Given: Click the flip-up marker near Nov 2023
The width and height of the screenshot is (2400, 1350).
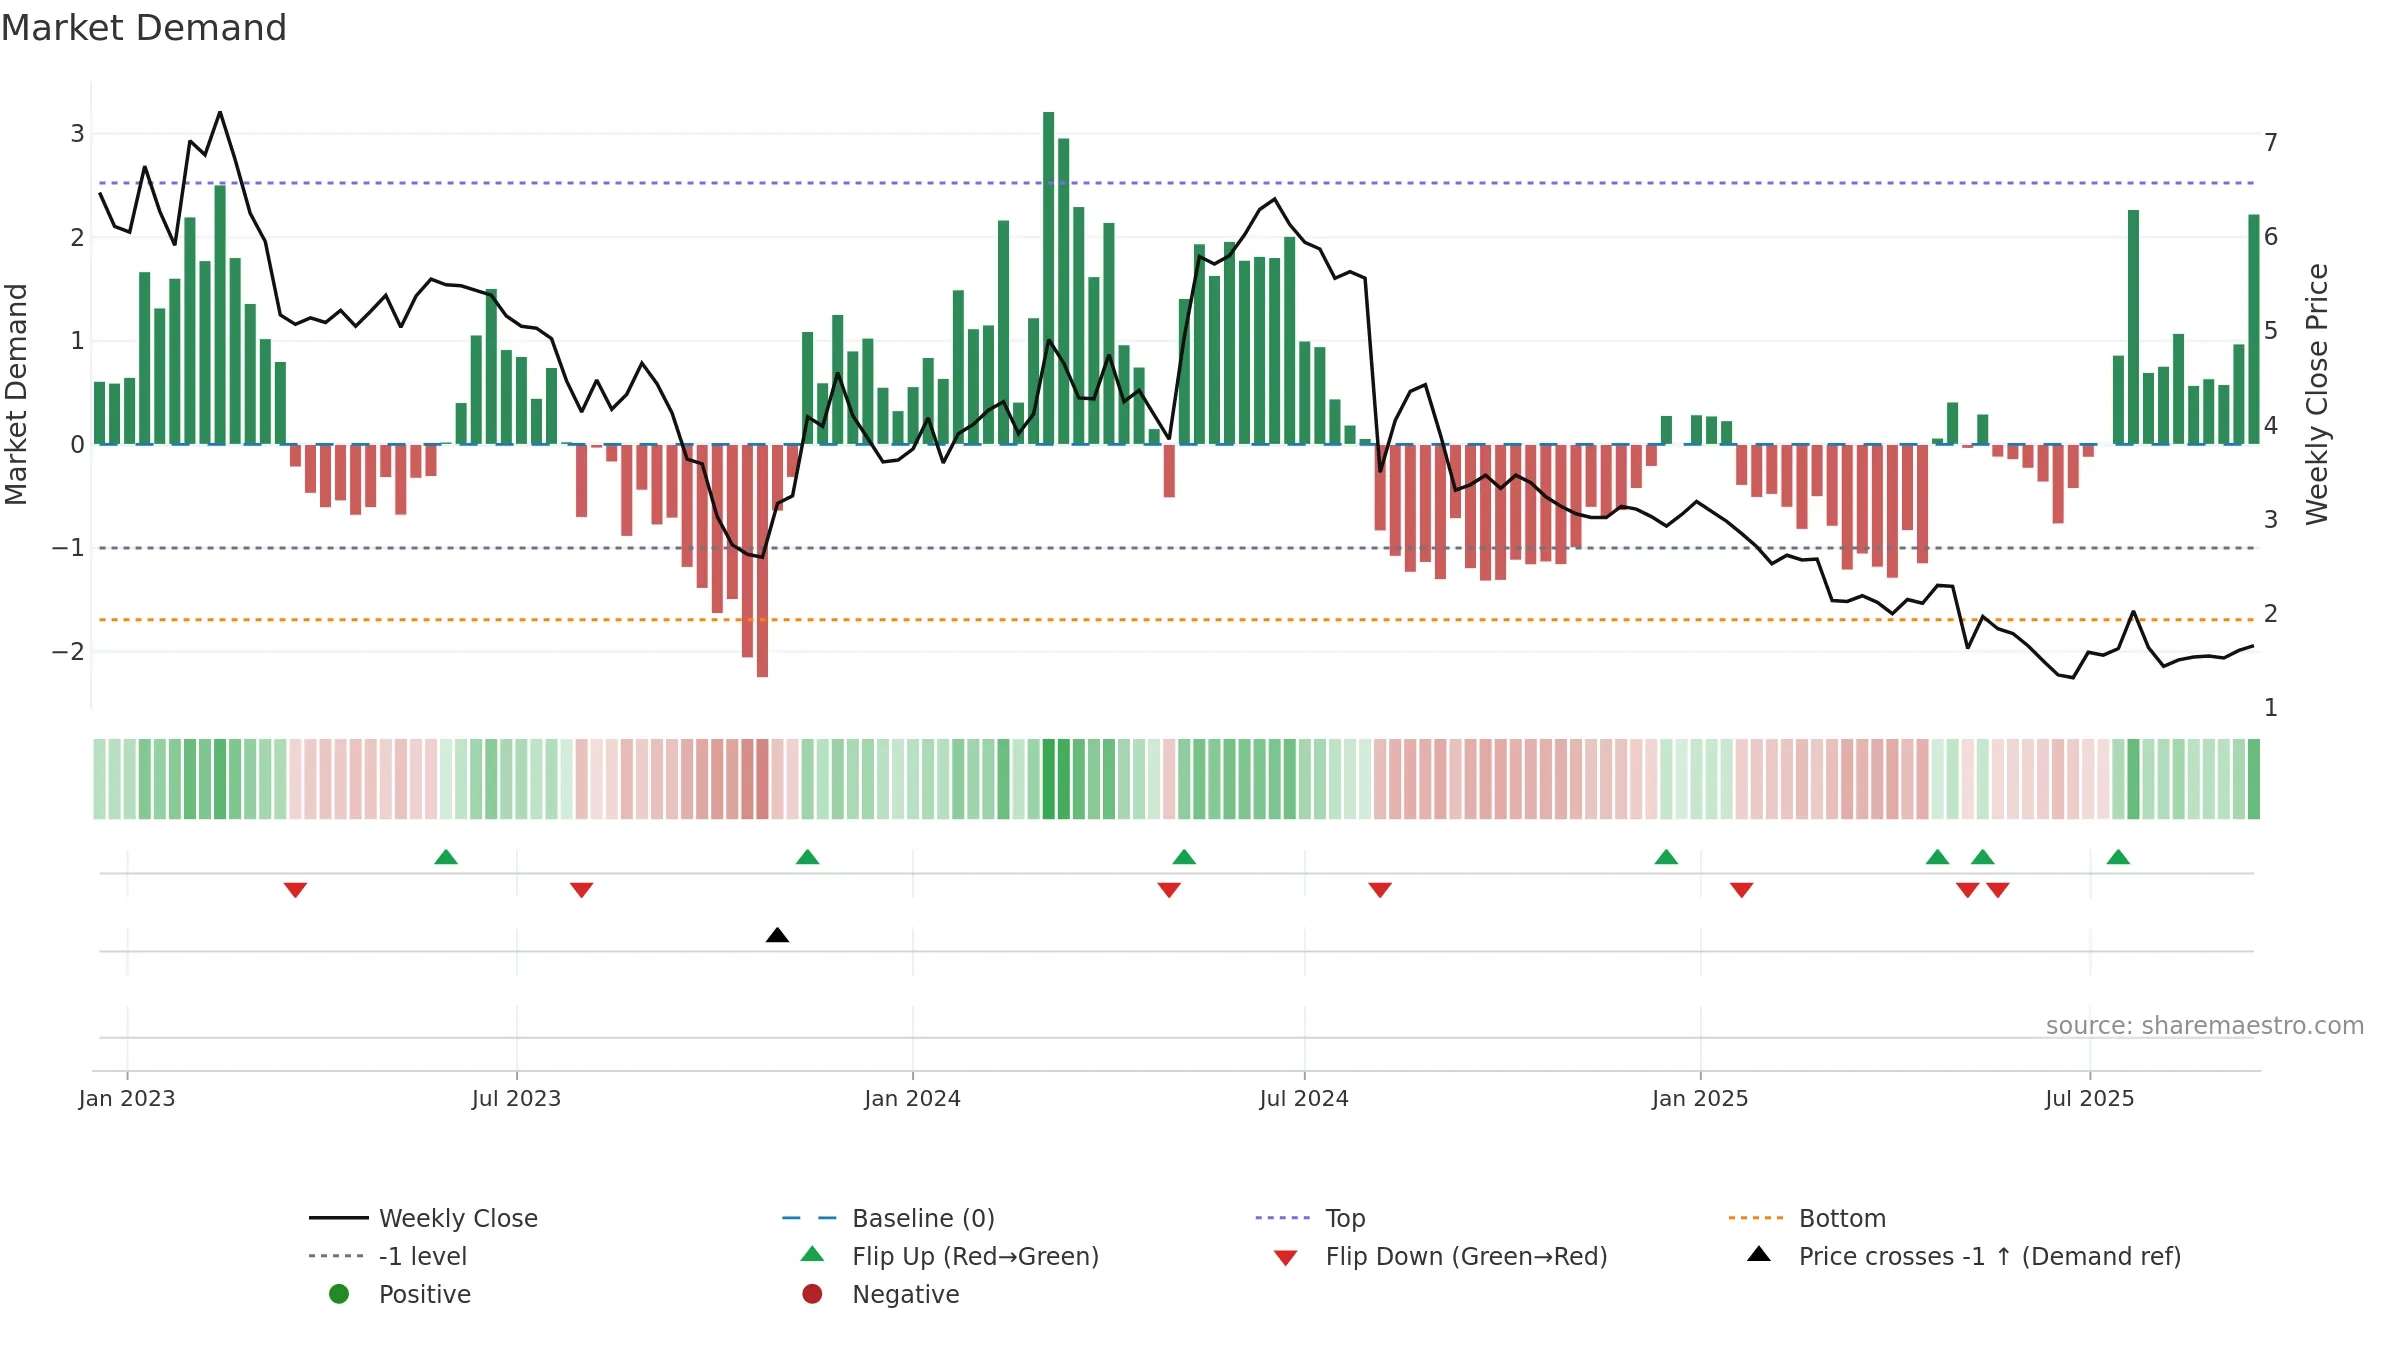Looking at the screenshot, I should 807,857.
